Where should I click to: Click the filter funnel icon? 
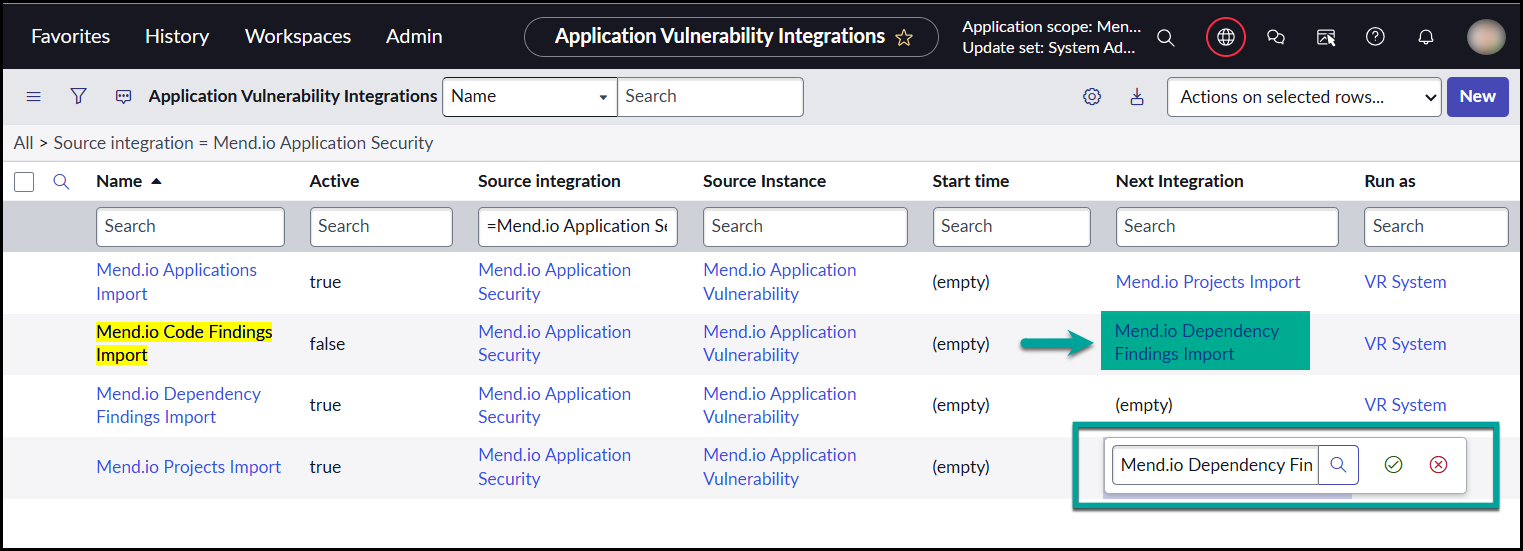pos(79,96)
